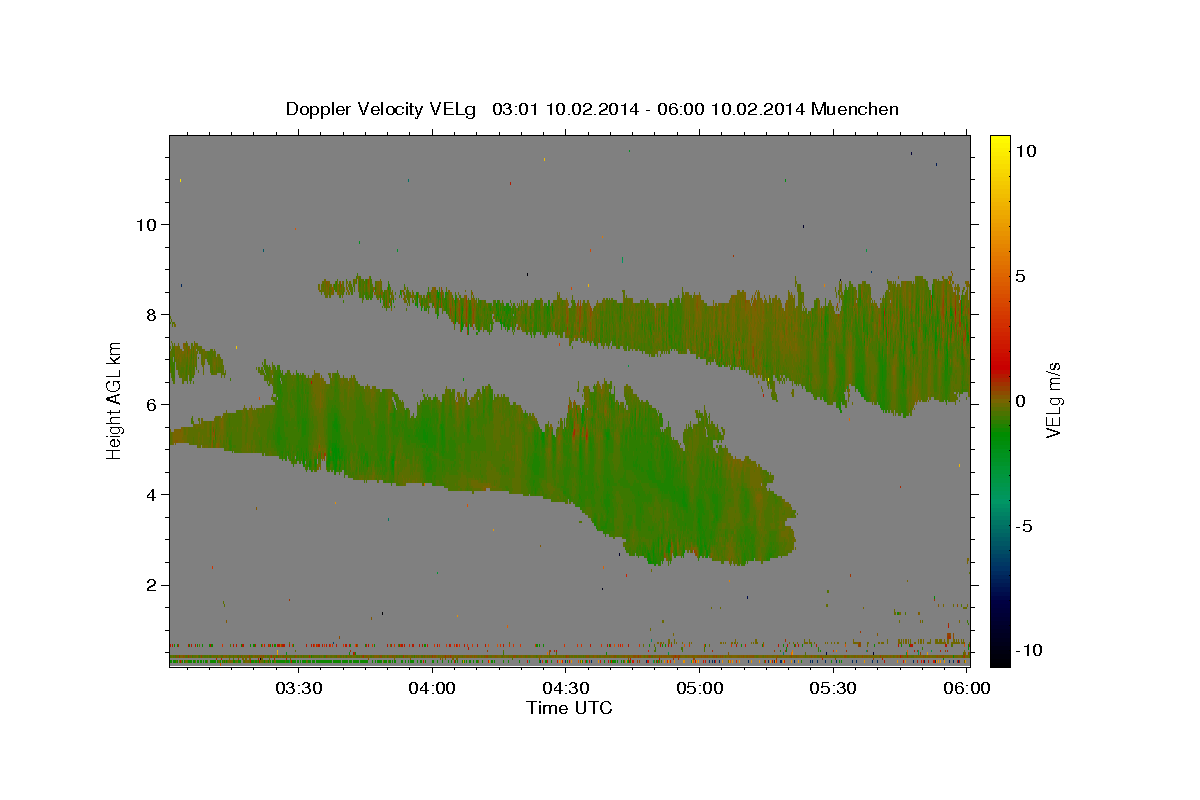Click the height axis label 2
1200x800 pixels.
151,584
